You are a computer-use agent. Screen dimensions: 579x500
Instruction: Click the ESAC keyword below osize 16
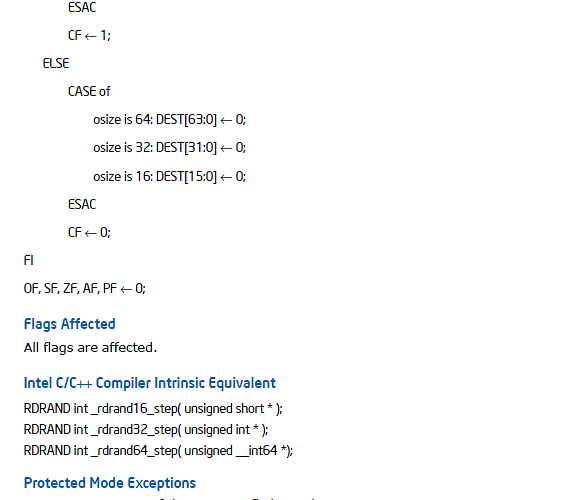pyautogui.click(x=82, y=204)
